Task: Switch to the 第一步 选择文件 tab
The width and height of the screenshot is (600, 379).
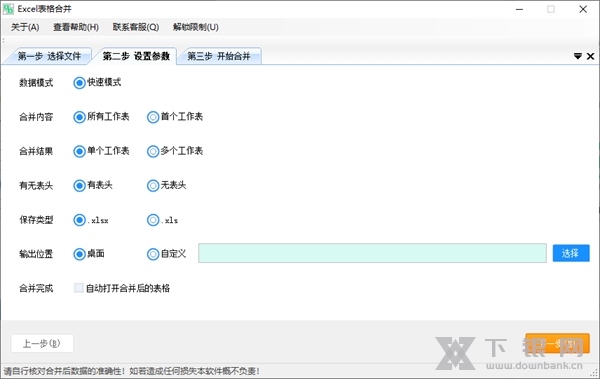Action: click(x=49, y=56)
